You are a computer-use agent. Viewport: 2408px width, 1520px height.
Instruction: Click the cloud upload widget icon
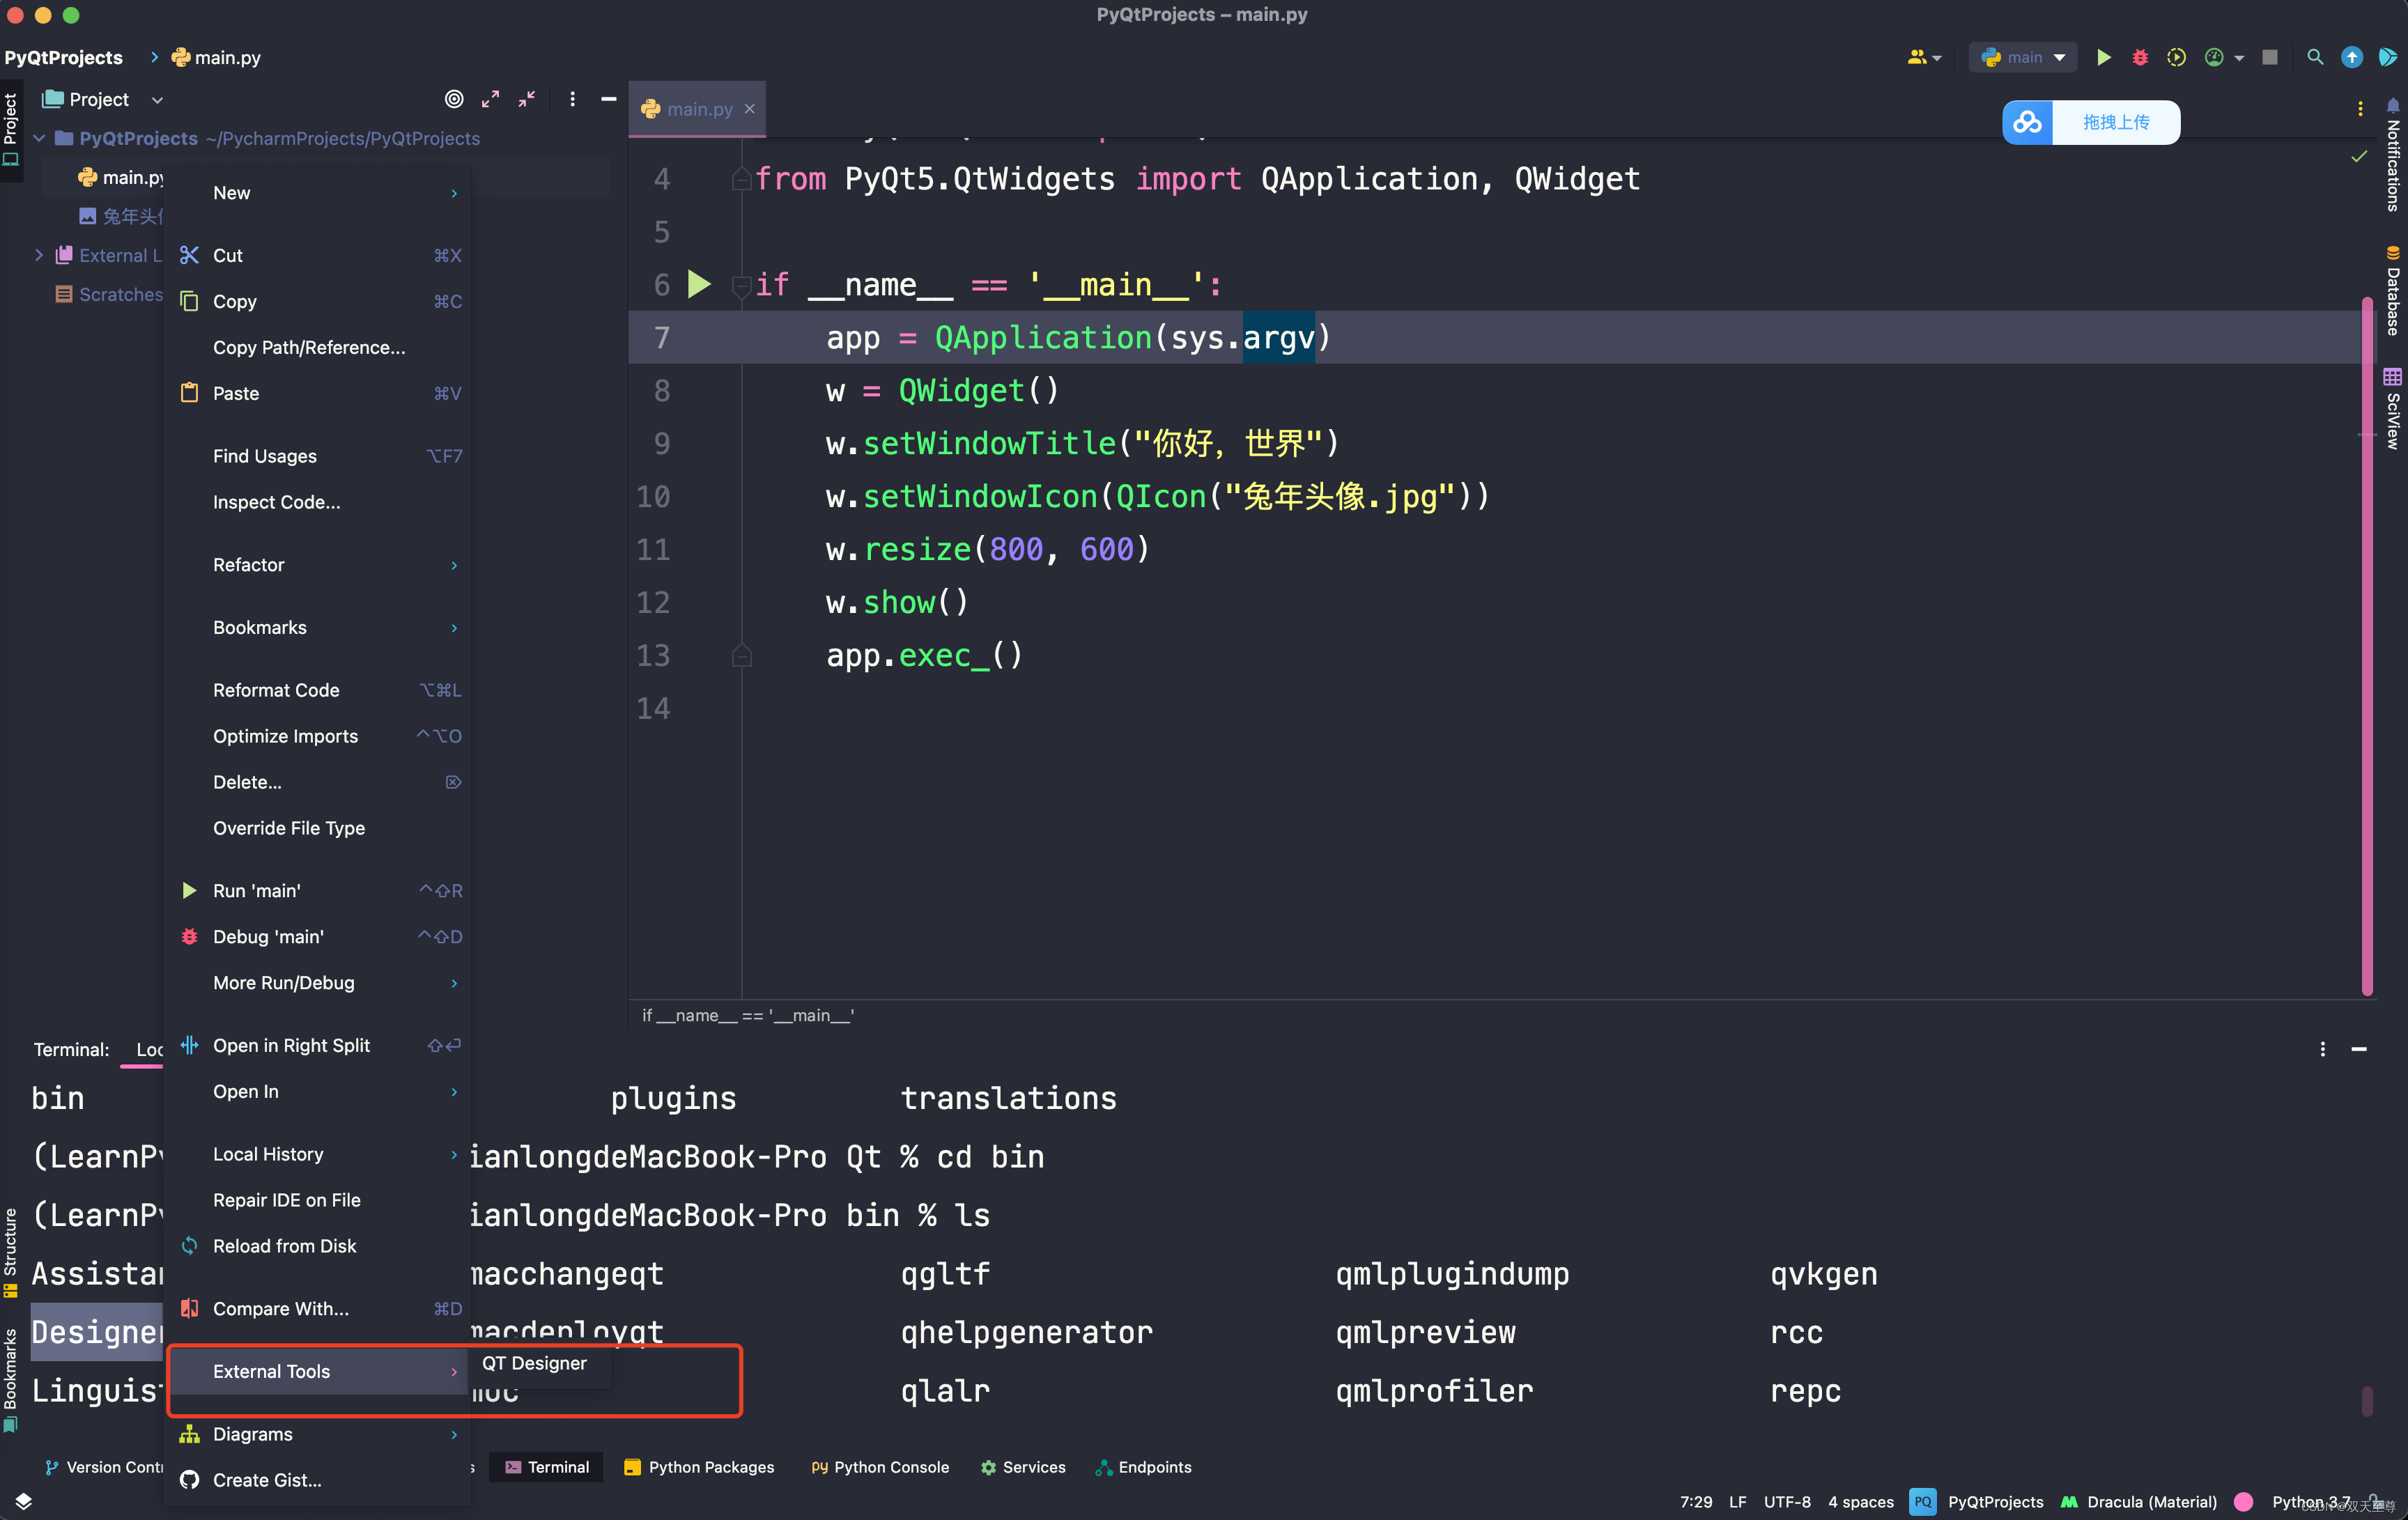[2027, 122]
